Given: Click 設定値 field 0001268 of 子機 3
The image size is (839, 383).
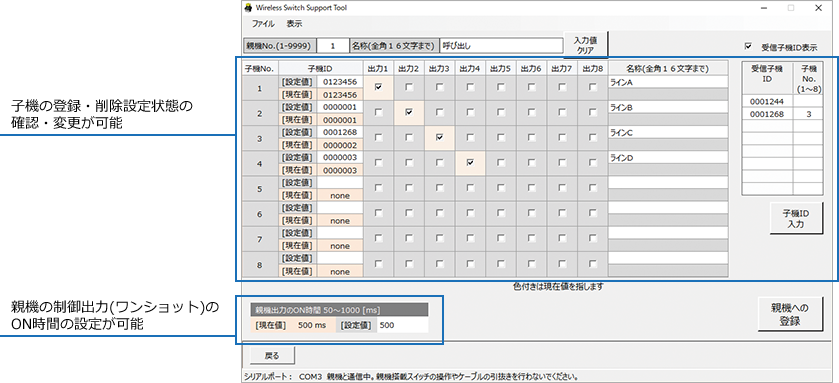Looking at the screenshot, I should (340, 132).
